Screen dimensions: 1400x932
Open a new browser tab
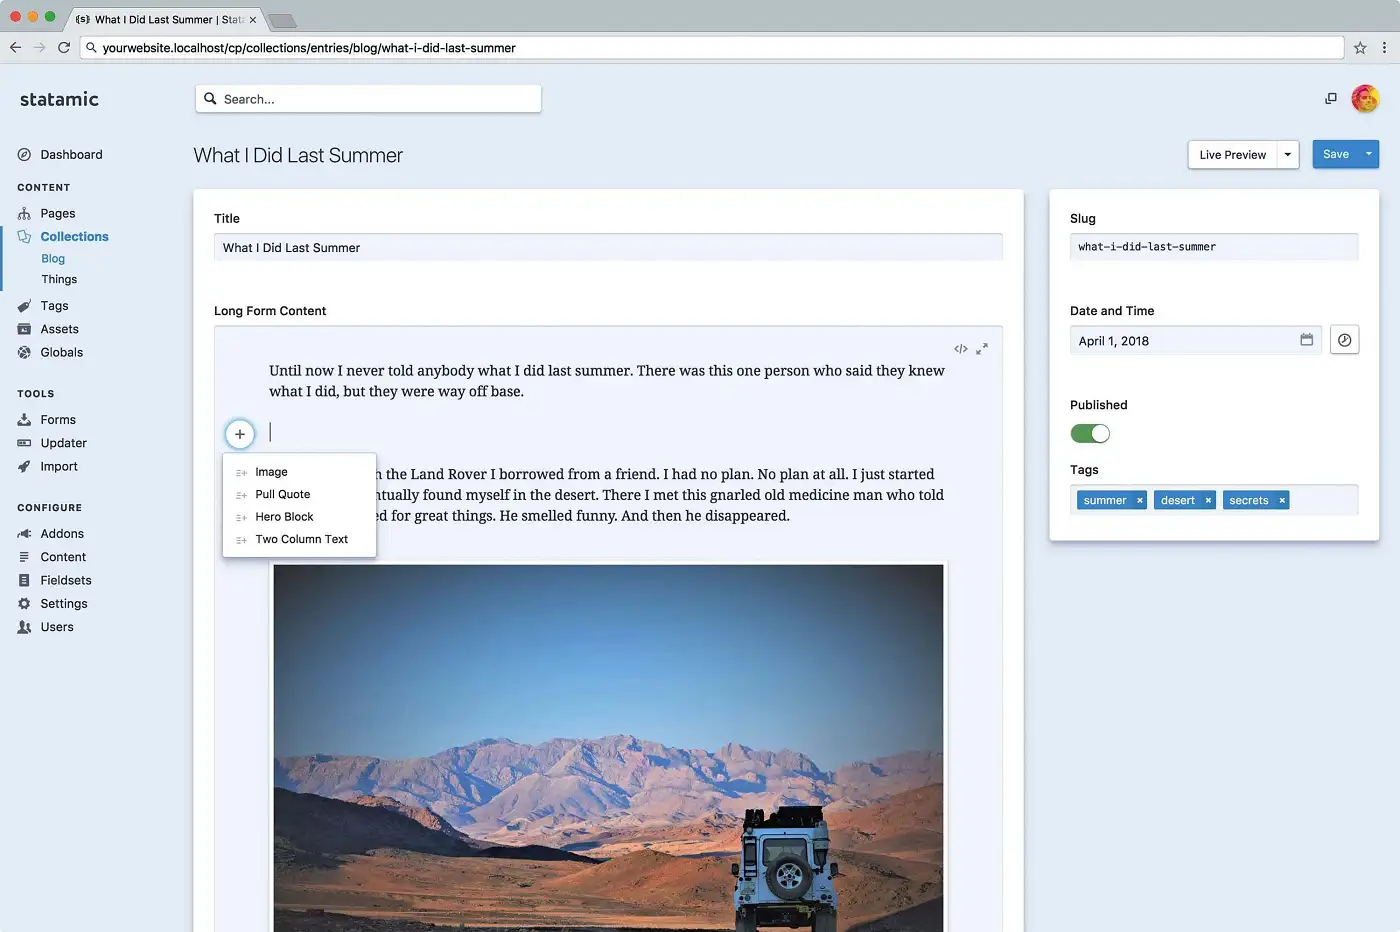pos(282,21)
